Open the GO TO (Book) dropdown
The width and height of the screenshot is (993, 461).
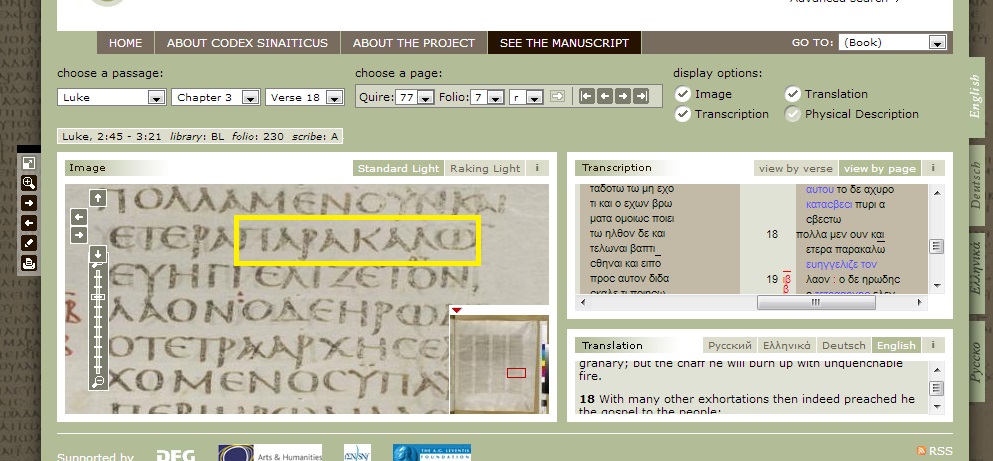click(893, 42)
